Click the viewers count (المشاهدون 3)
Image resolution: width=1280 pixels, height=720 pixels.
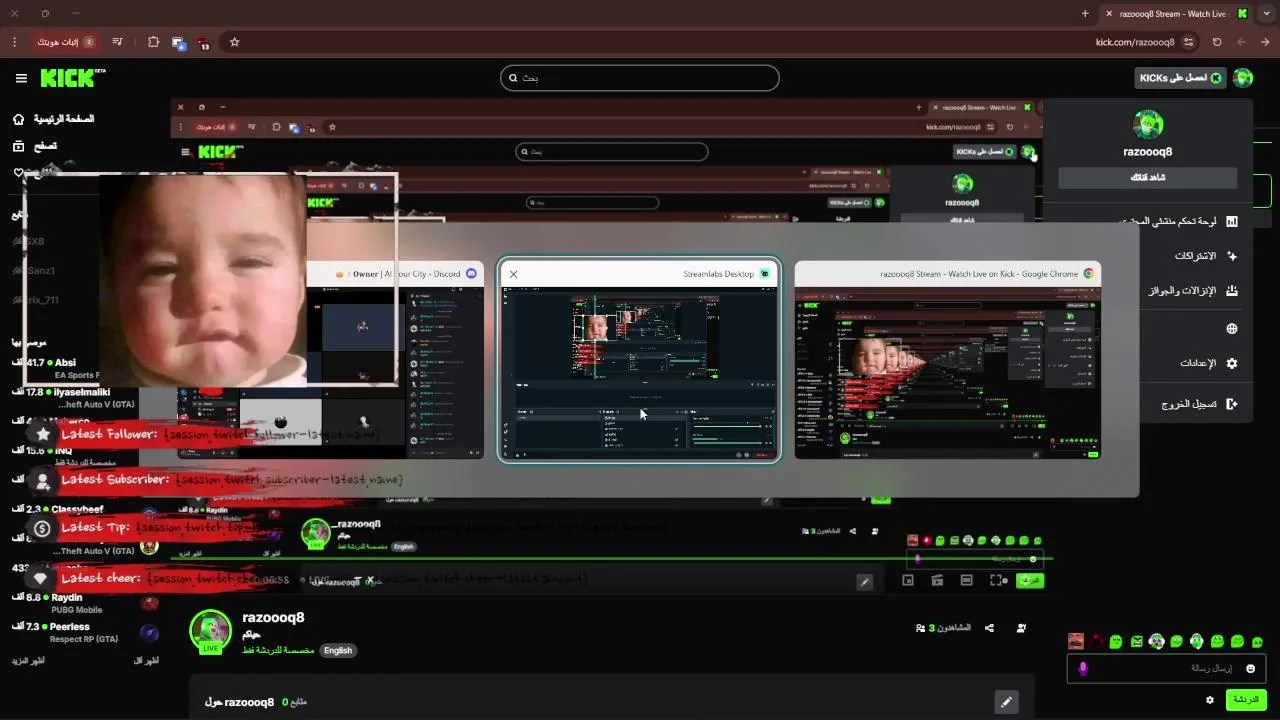pyautogui.click(x=943, y=628)
